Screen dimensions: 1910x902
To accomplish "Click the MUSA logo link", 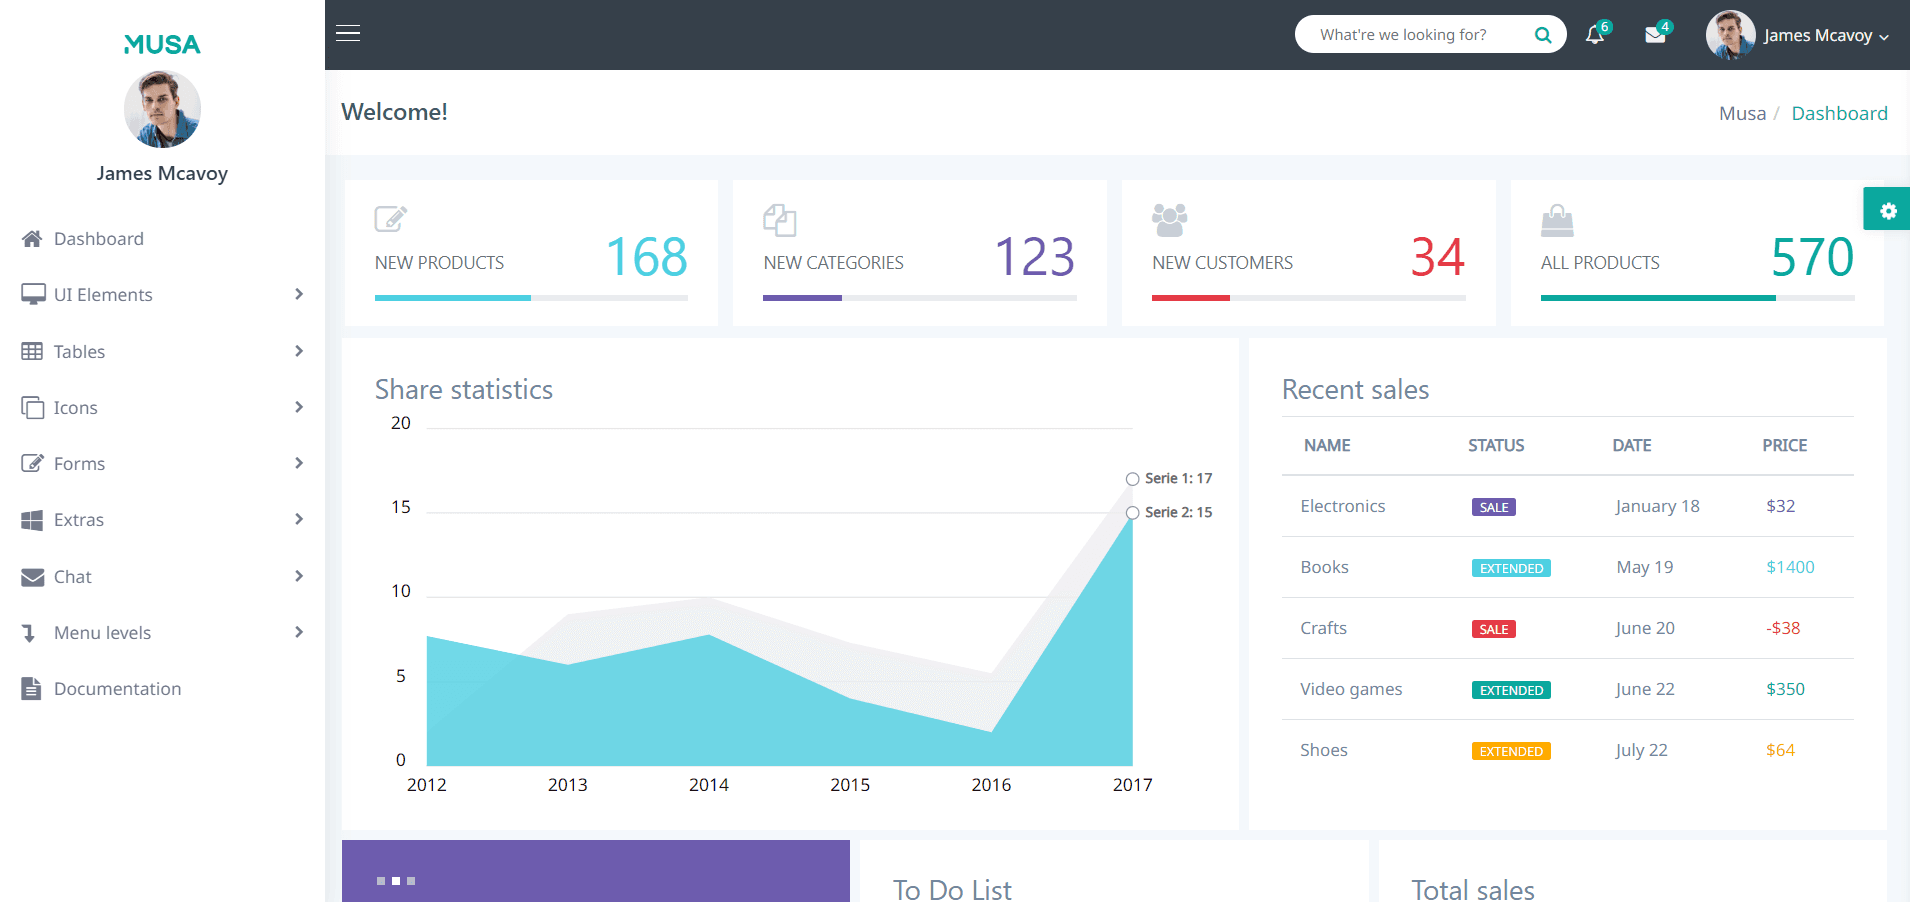I will (162, 44).
